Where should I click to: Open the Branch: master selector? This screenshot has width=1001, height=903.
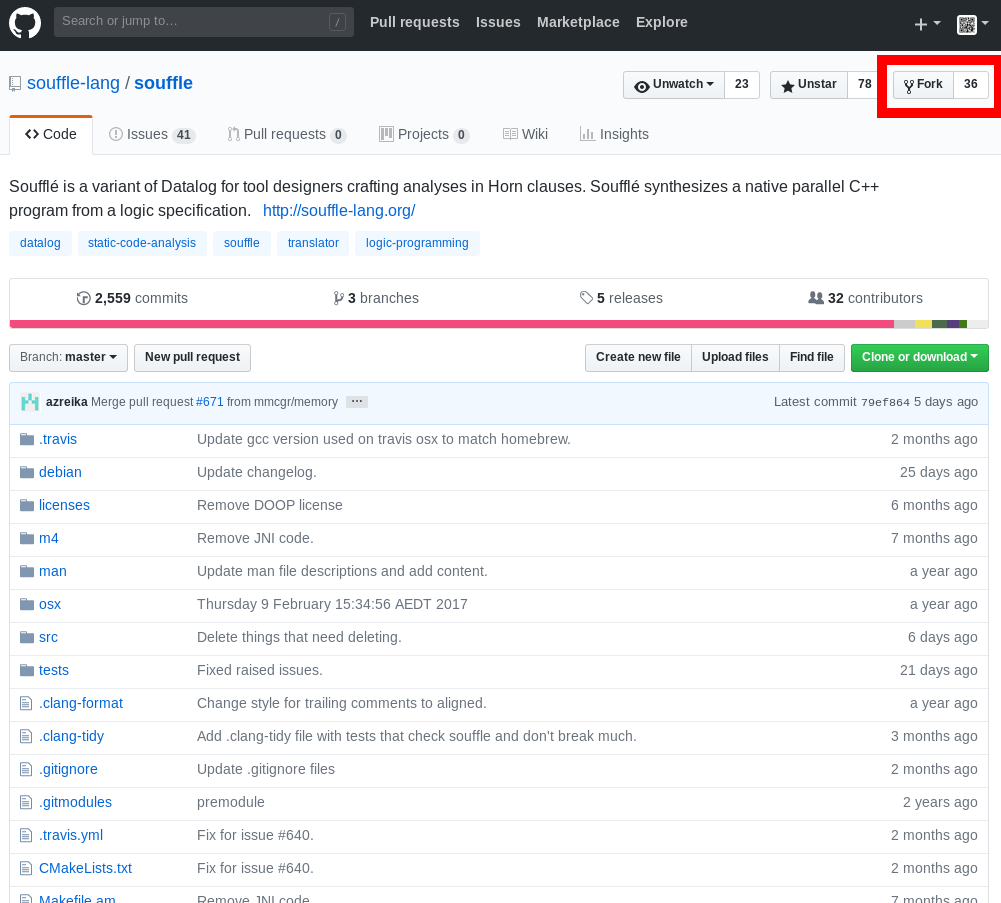pyautogui.click(x=68, y=357)
